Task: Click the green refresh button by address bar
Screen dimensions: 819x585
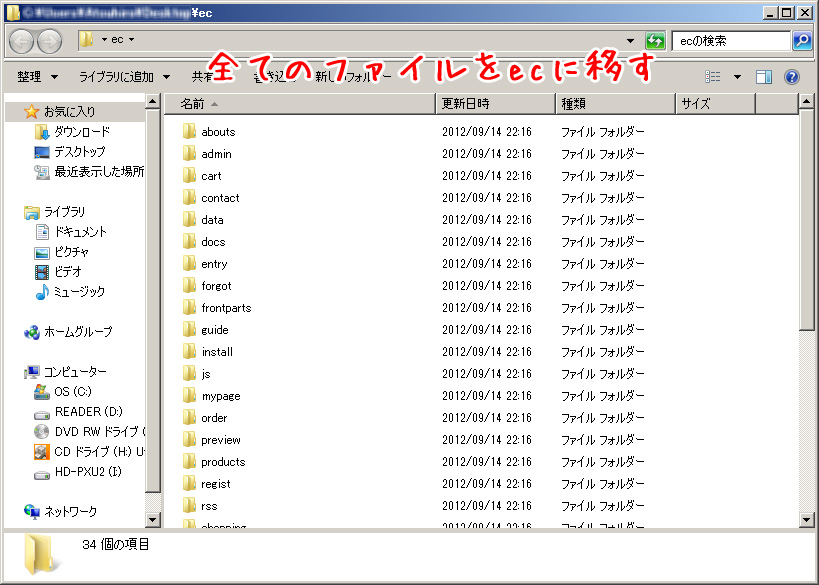Action: (655, 41)
